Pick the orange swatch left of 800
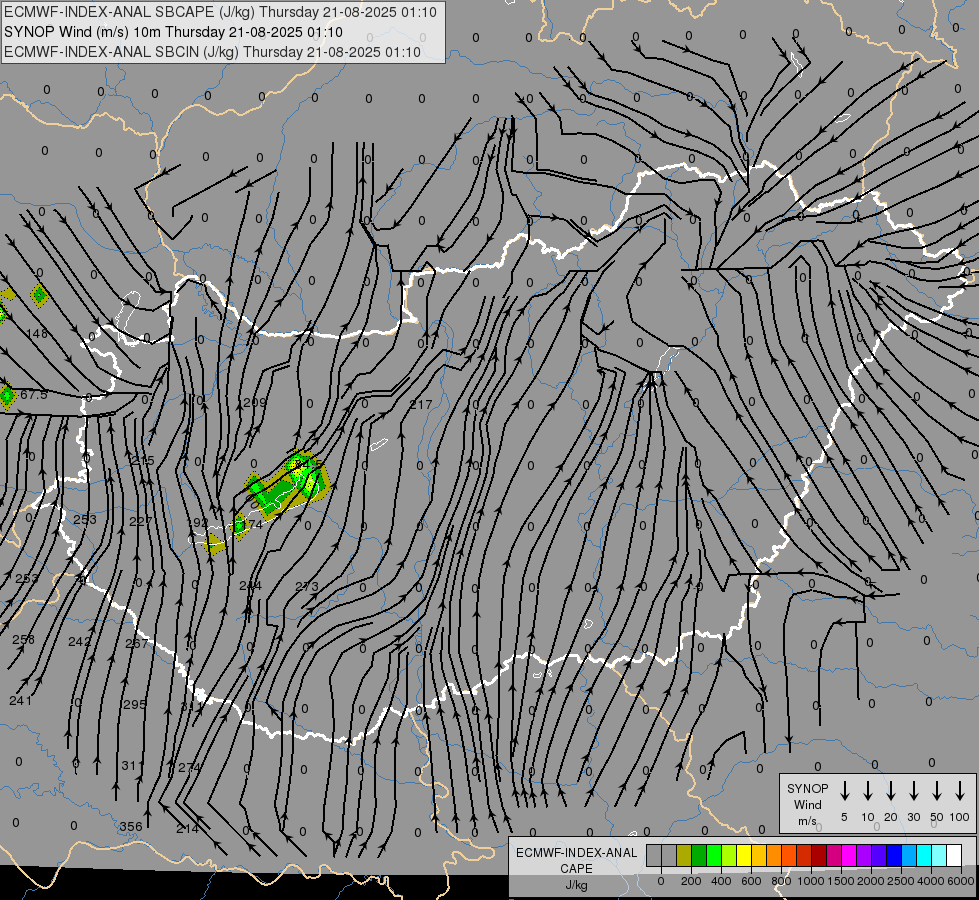The height and width of the screenshot is (900, 979). coord(774,855)
